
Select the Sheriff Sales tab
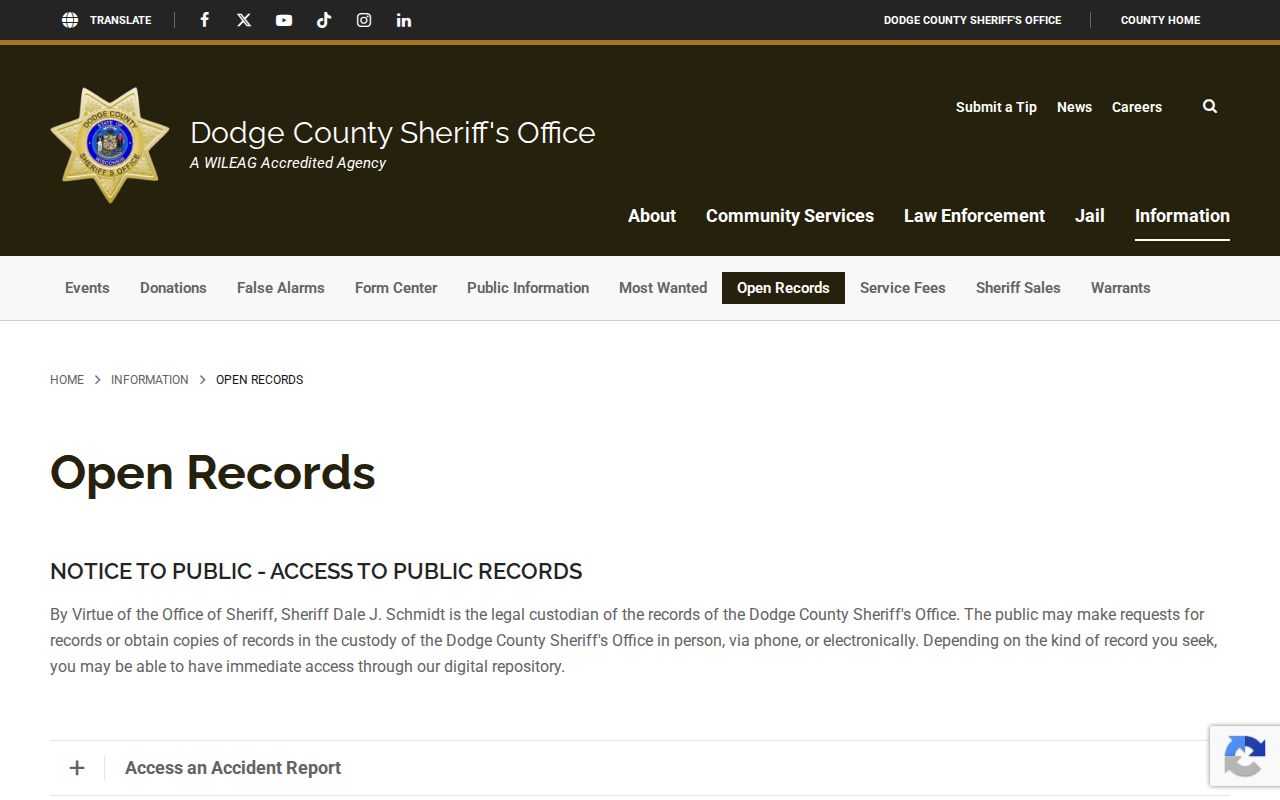[x=1018, y=288]
